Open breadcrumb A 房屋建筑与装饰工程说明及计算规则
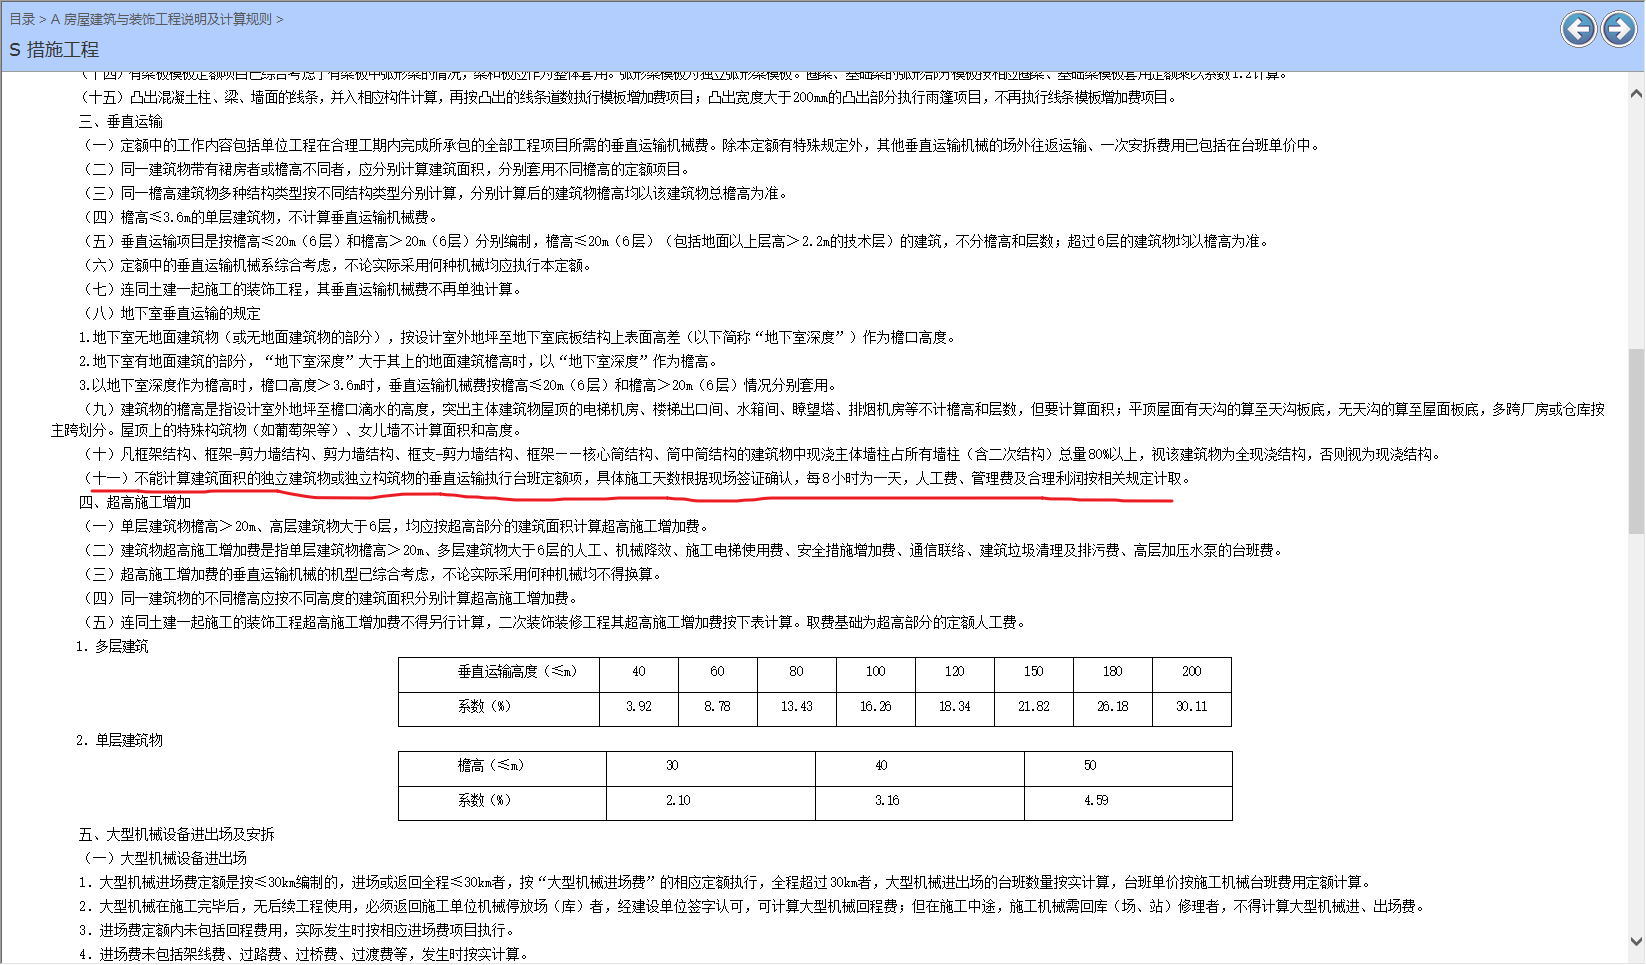1646x965 pixels. (161, 19)
